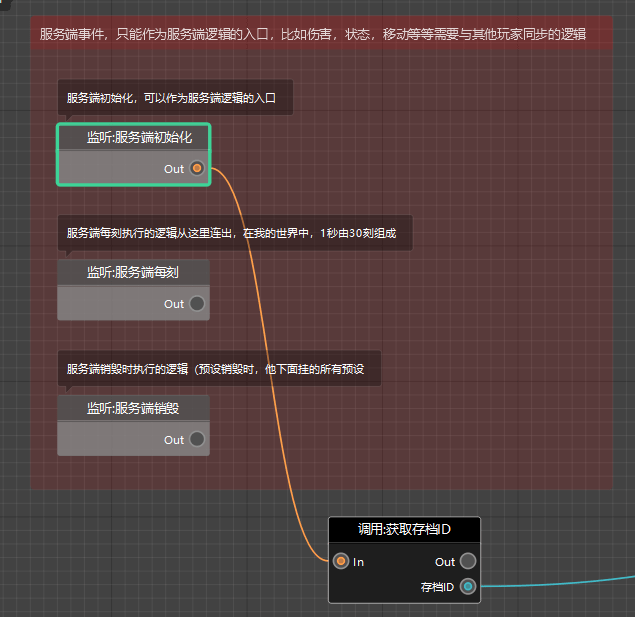
Task: Click the comment 服务端初始化,可以作为服务端逻辑的入口
Action: [175, 98]
